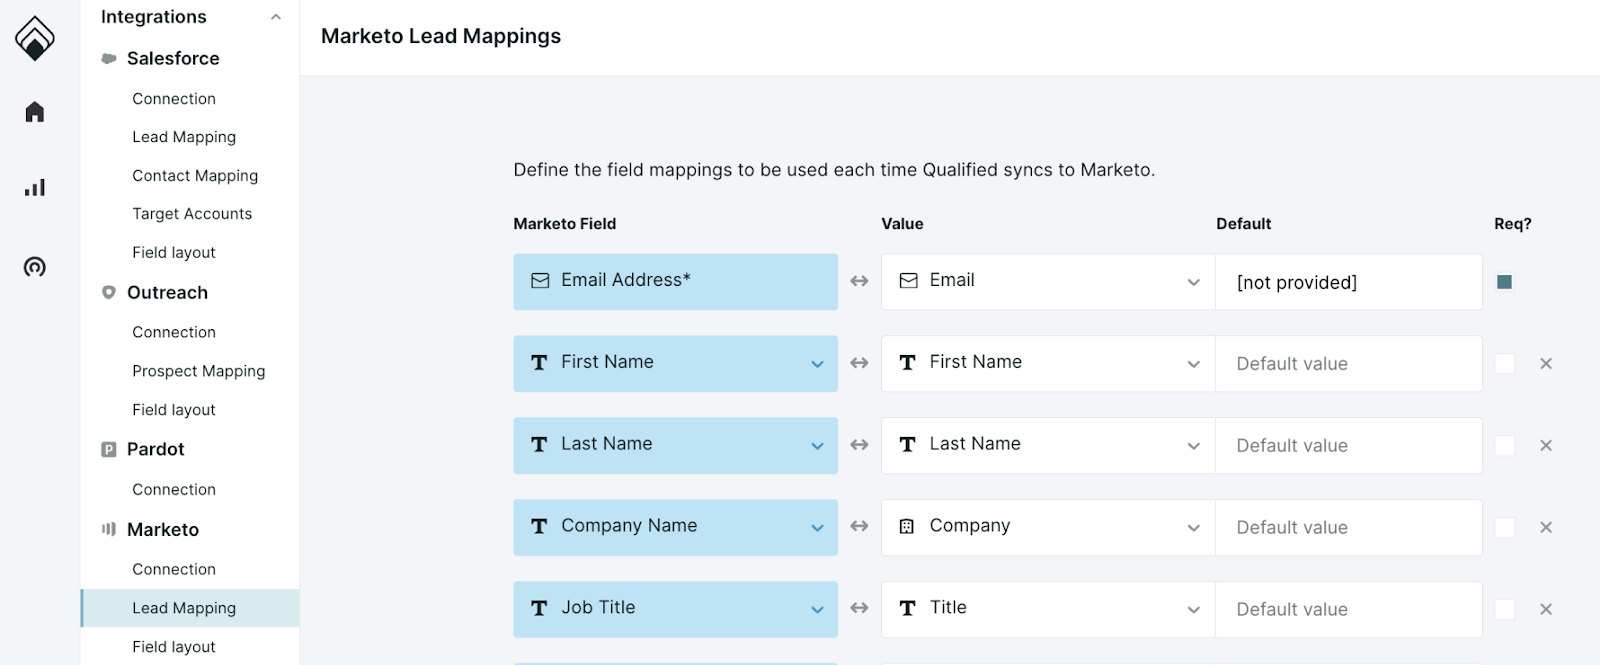Open Outreach Field layout
The height and width of the screenshot is (665, 1600).
pos(174,410)
